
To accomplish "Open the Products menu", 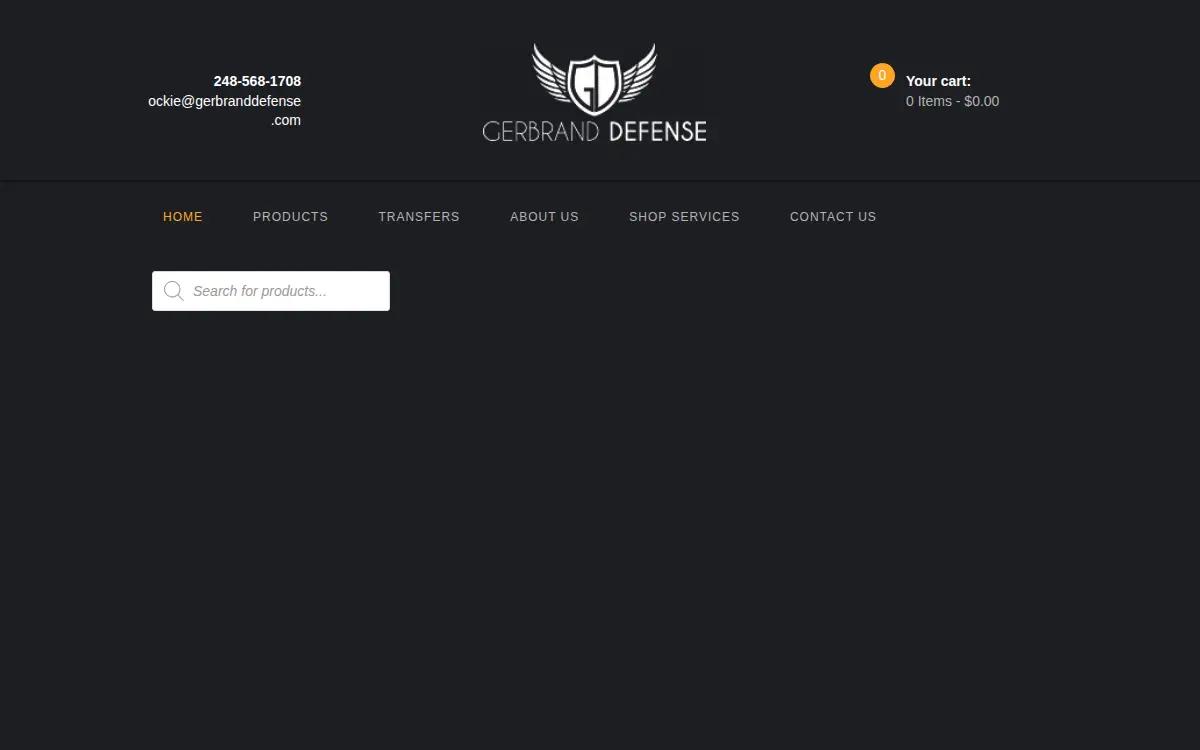I will (290, 217).
